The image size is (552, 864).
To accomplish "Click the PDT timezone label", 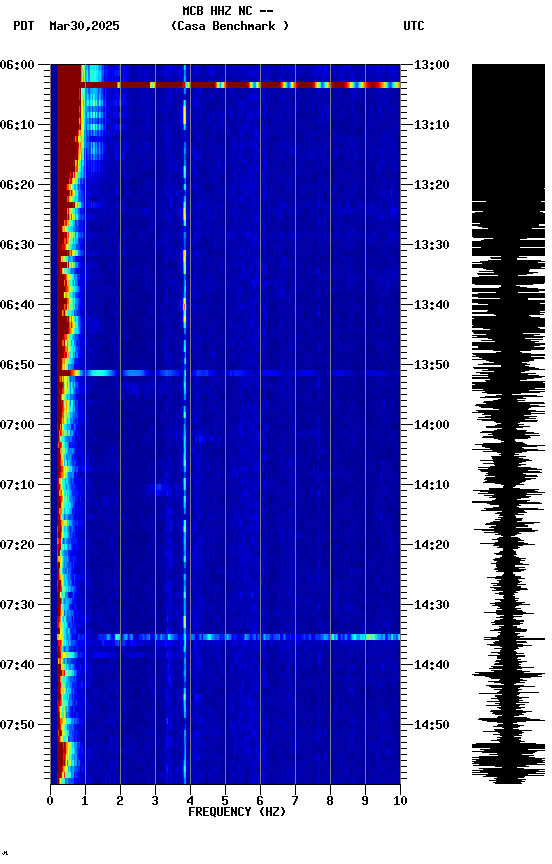I will (x=24, y=26).
